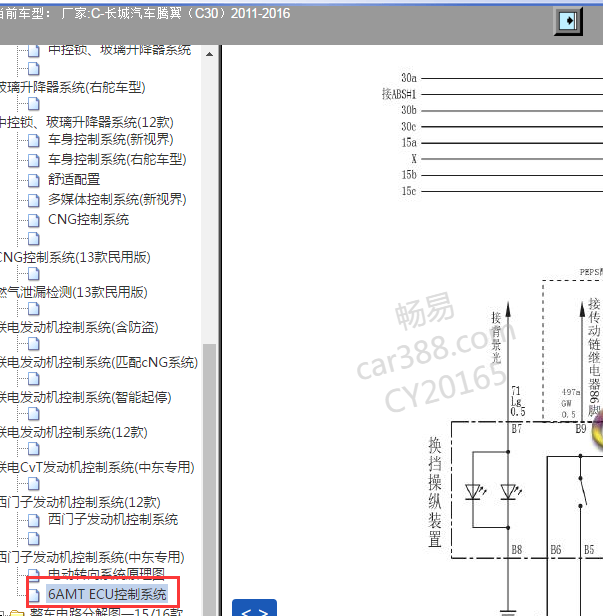Screen dimensions: 603x616
Task: Select the 6AMT ECU控制系统 tree item
Action: (107, 594)
